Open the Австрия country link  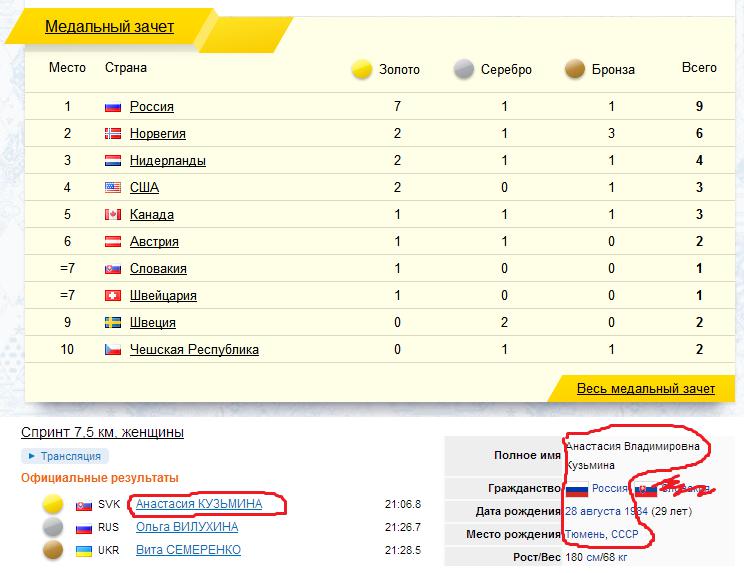154,241
